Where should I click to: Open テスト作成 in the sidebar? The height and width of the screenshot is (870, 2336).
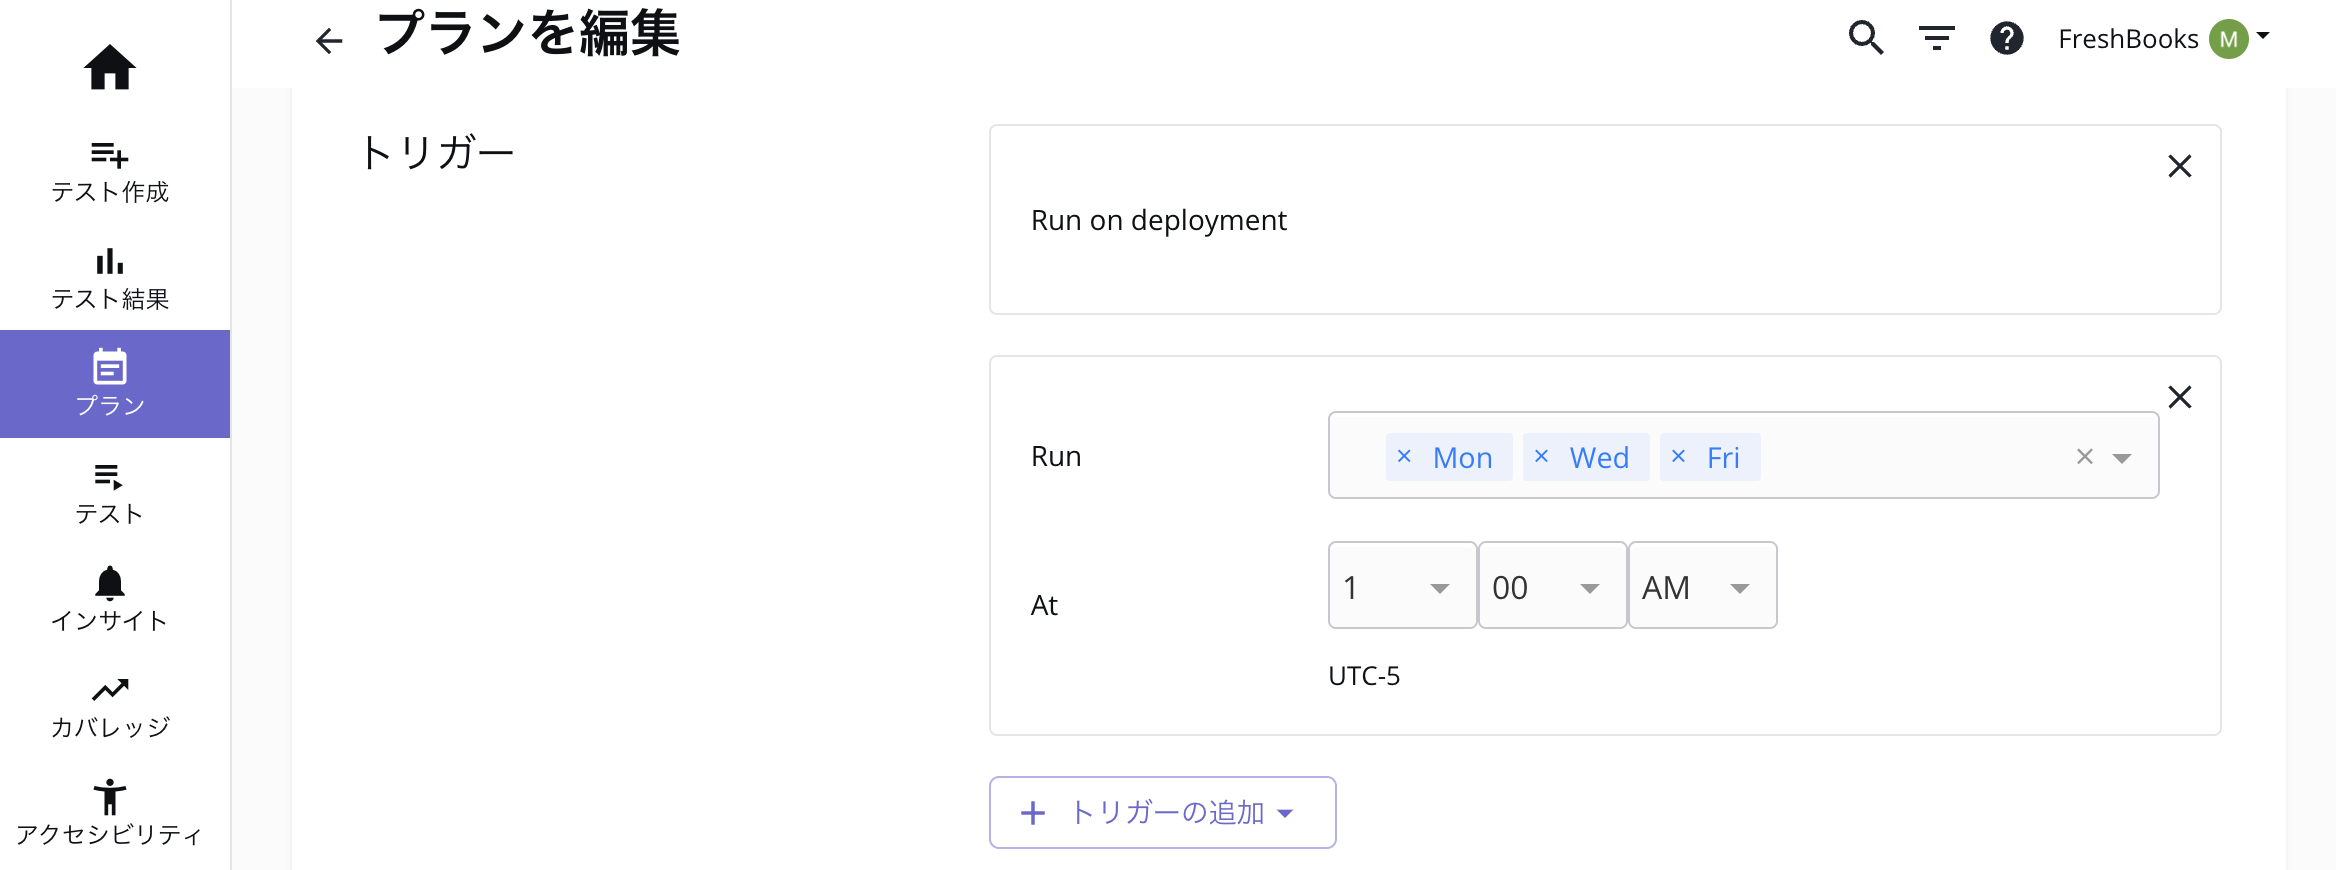point(109,171)
